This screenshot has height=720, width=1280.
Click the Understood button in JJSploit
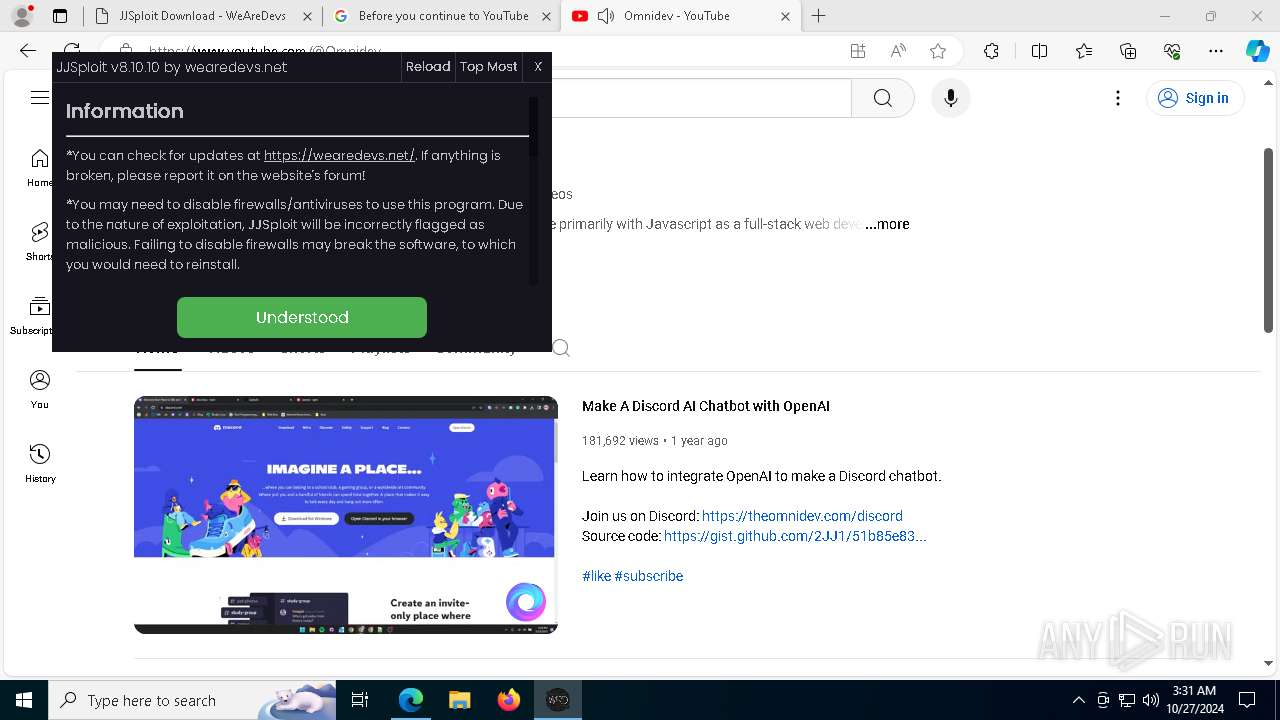tap(302, 317)
